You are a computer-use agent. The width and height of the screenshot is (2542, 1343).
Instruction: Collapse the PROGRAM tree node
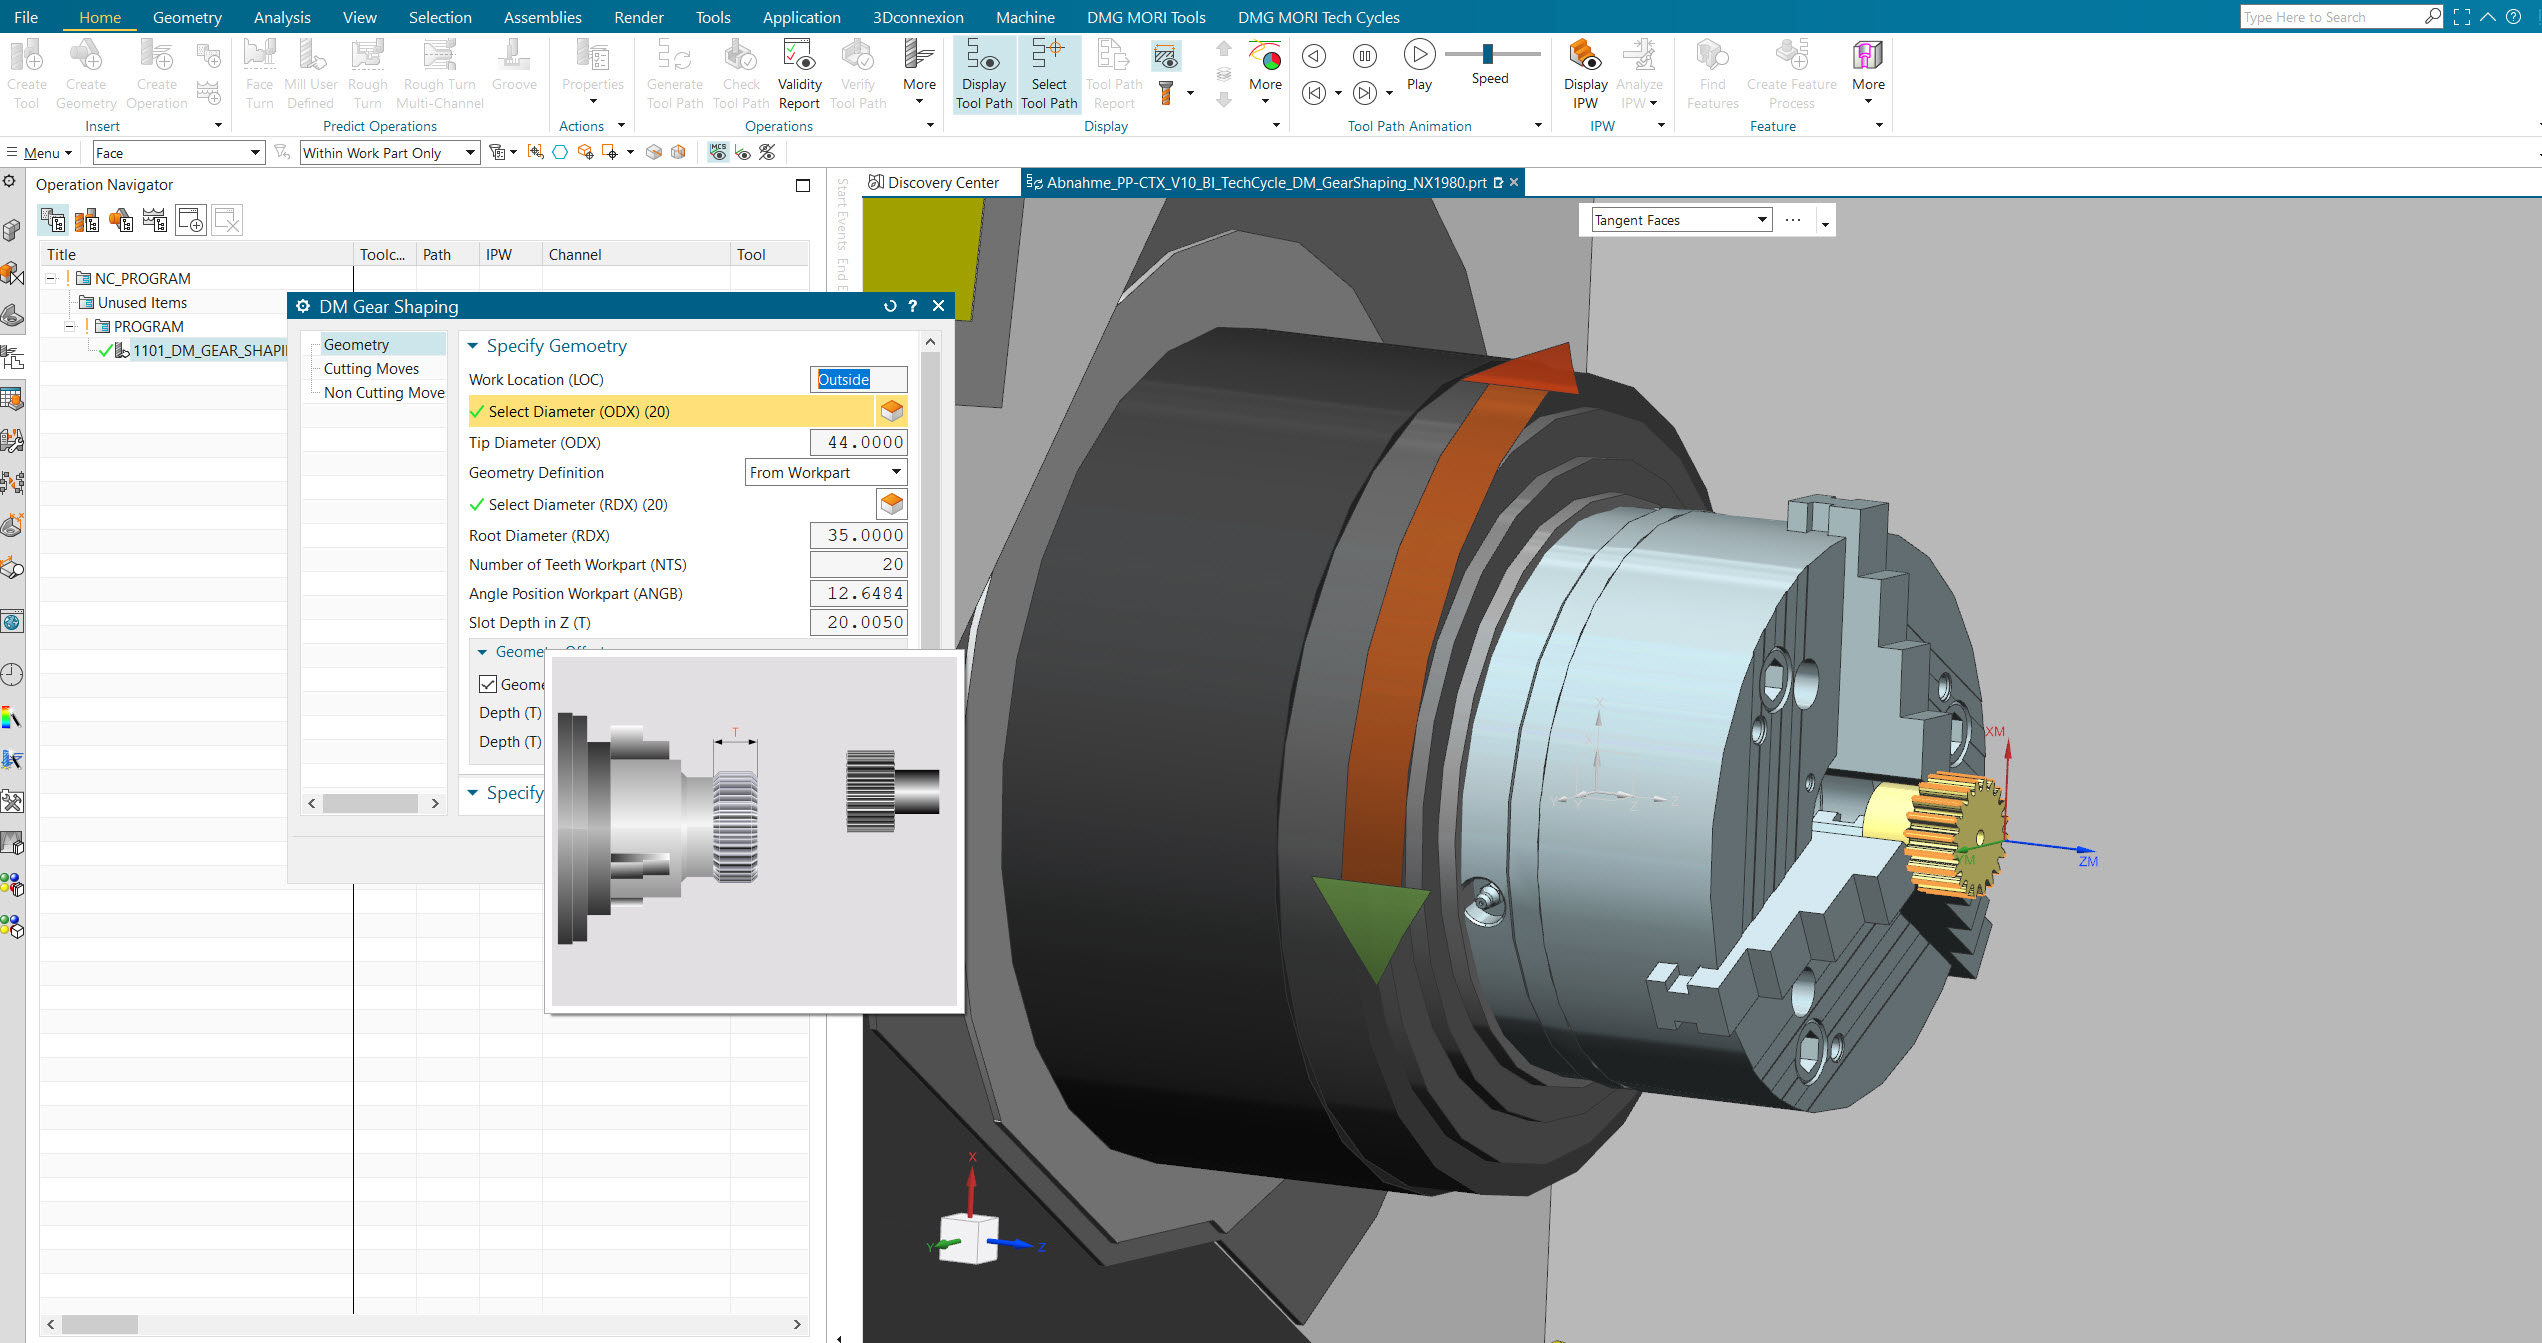tap(70, 327)
